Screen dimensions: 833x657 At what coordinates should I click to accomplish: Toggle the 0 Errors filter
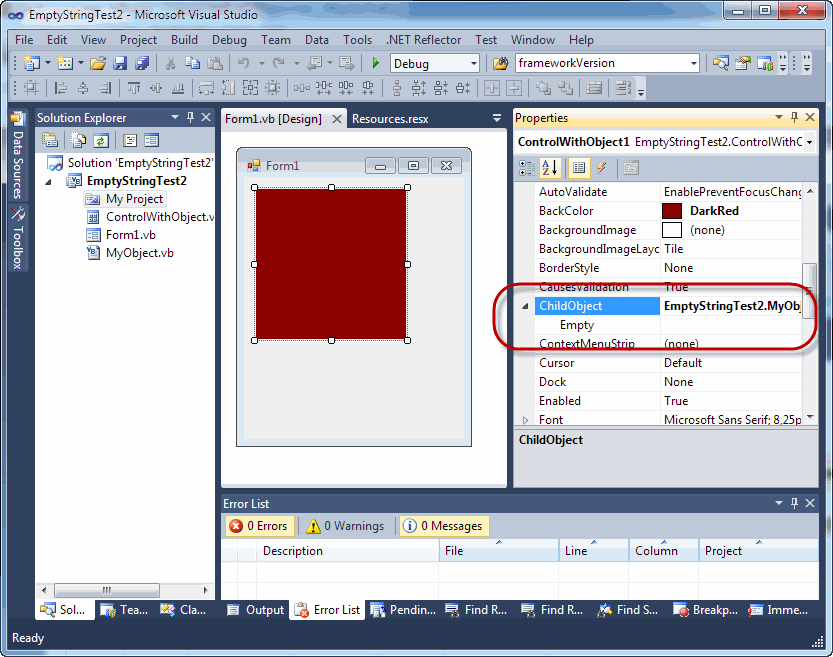pos(258,526)
